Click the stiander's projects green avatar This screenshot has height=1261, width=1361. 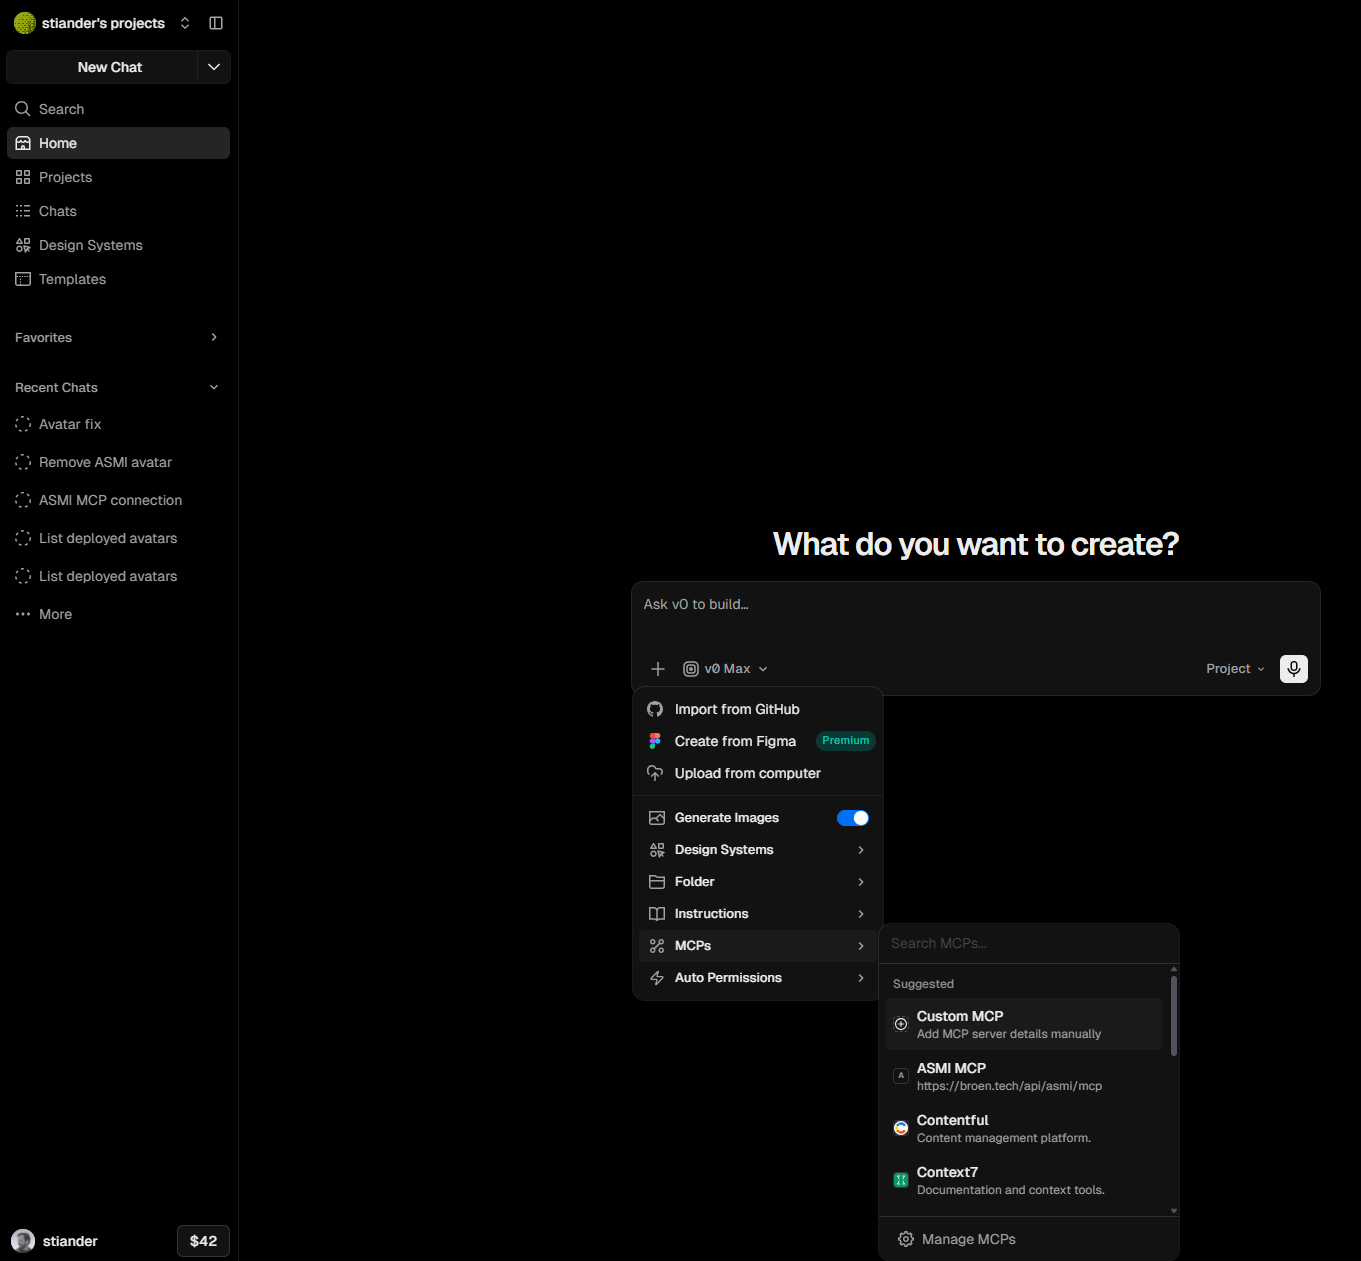tap(25, 23)
